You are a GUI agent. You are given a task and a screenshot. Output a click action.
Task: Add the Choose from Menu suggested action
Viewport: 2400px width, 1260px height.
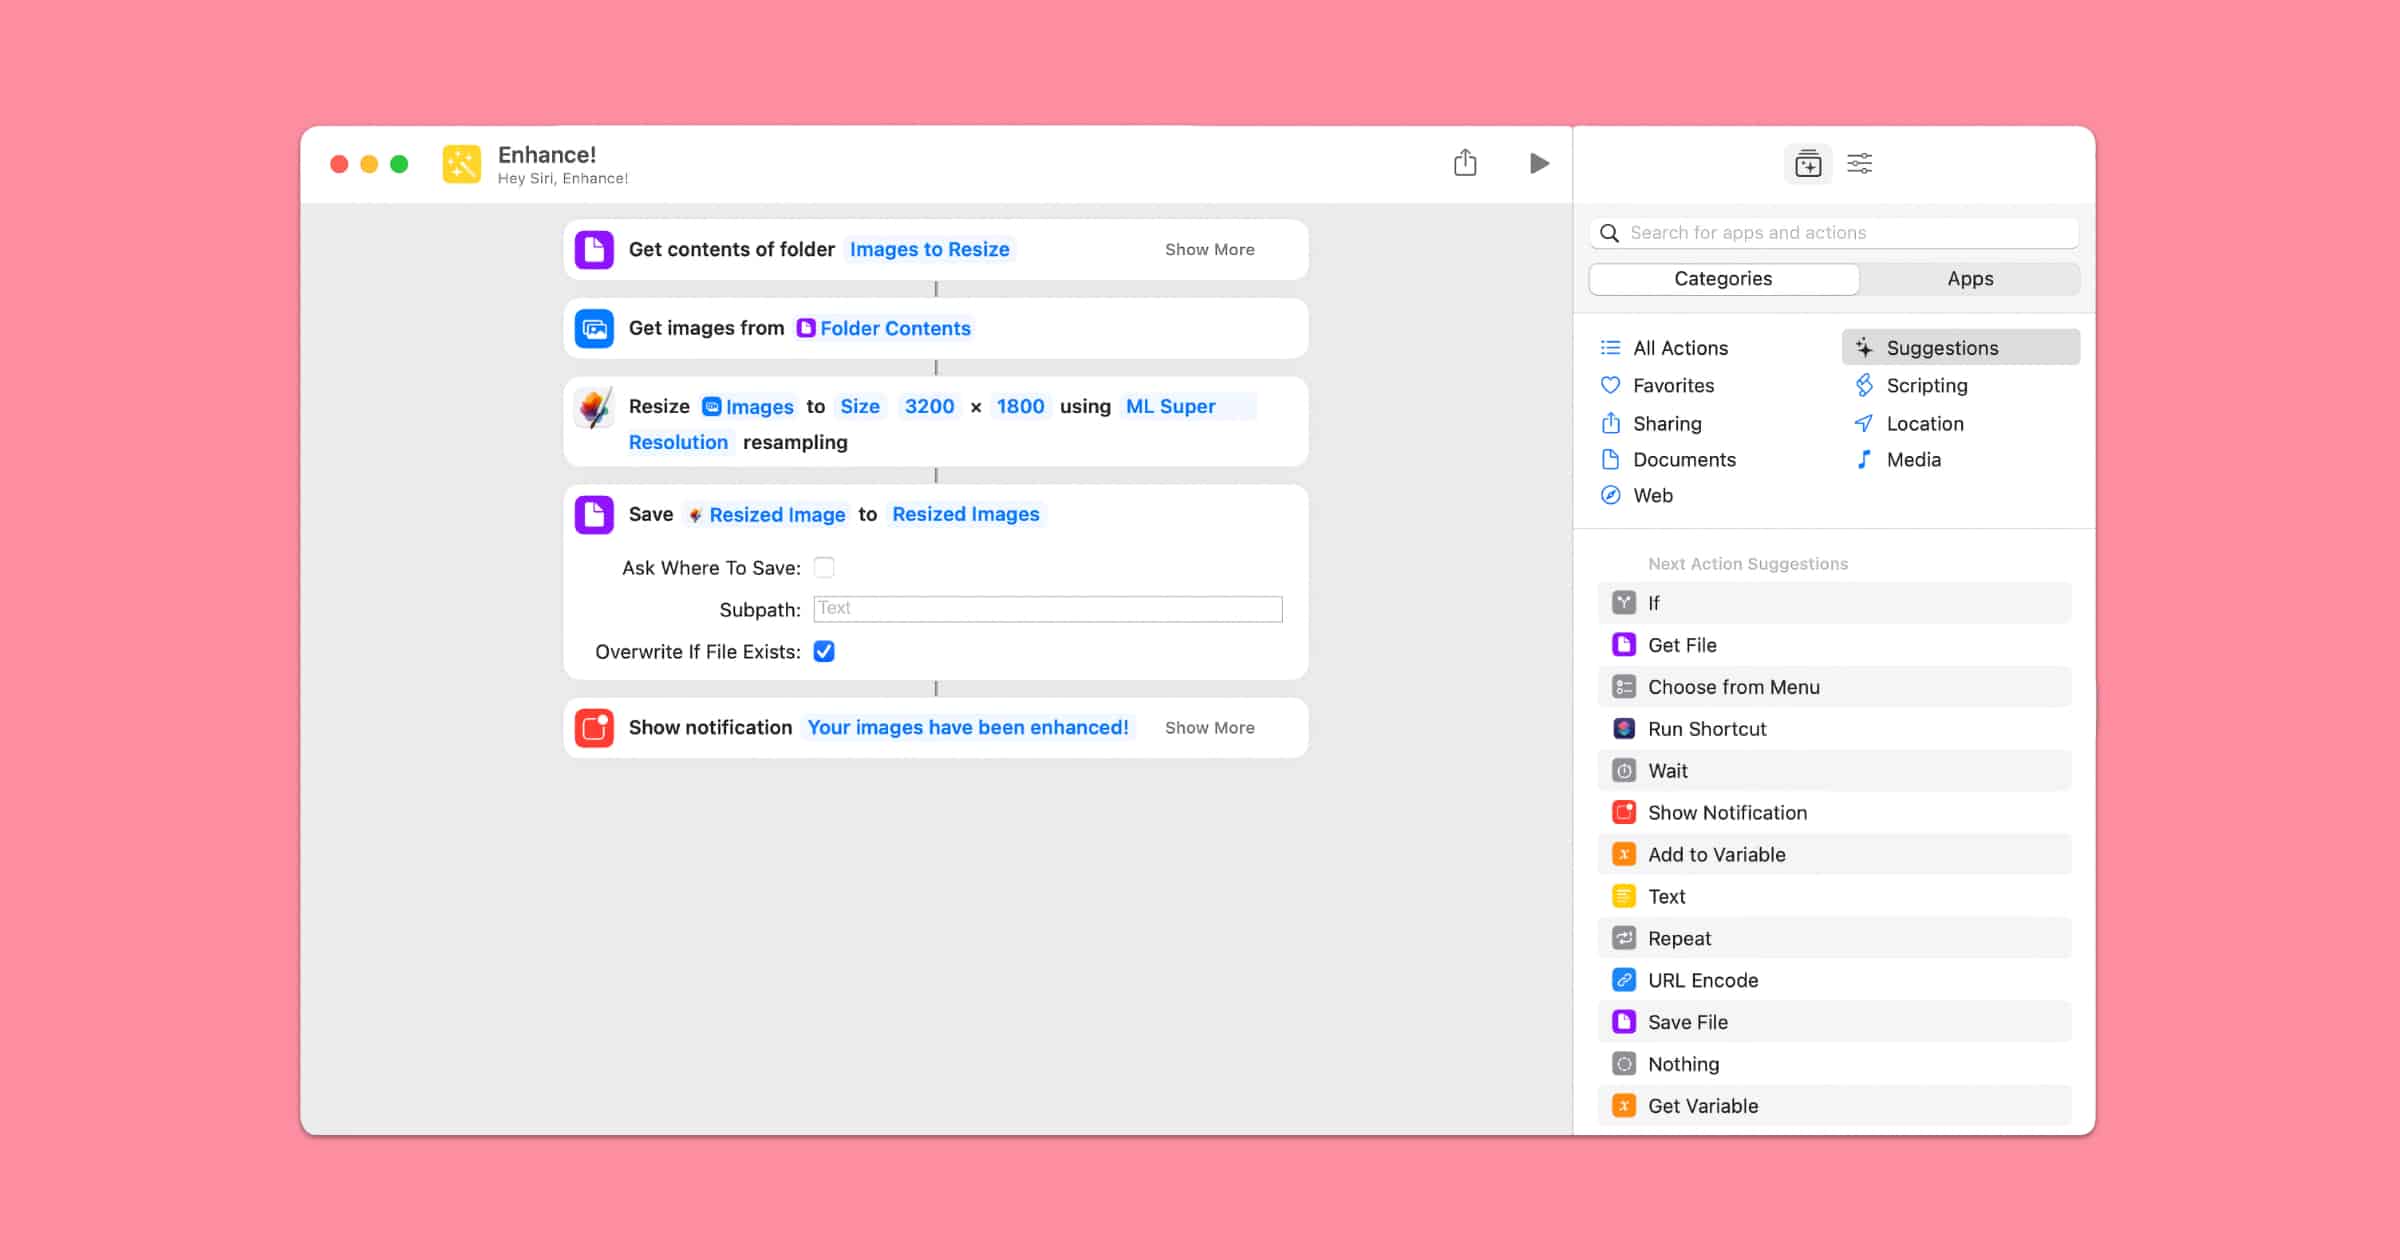point(1733,687)
